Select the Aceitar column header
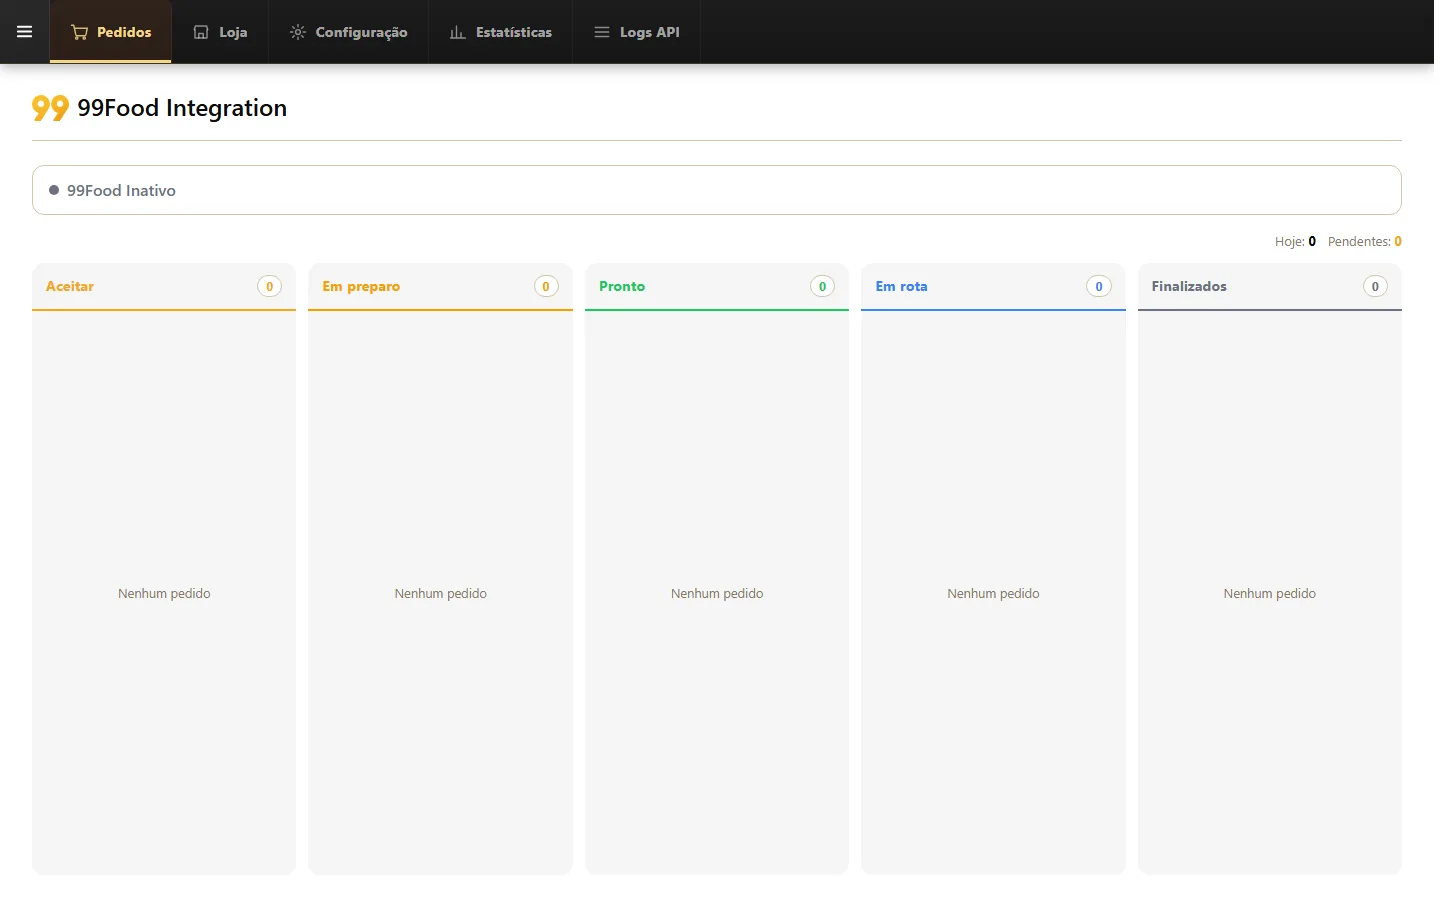Image resolution: width=1440 pixels, height=900 pixels. click(164, 287)
